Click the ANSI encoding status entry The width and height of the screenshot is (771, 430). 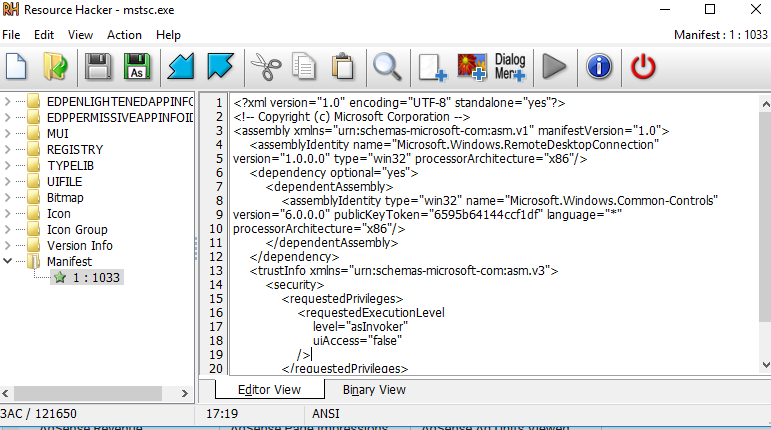[326, 414]
